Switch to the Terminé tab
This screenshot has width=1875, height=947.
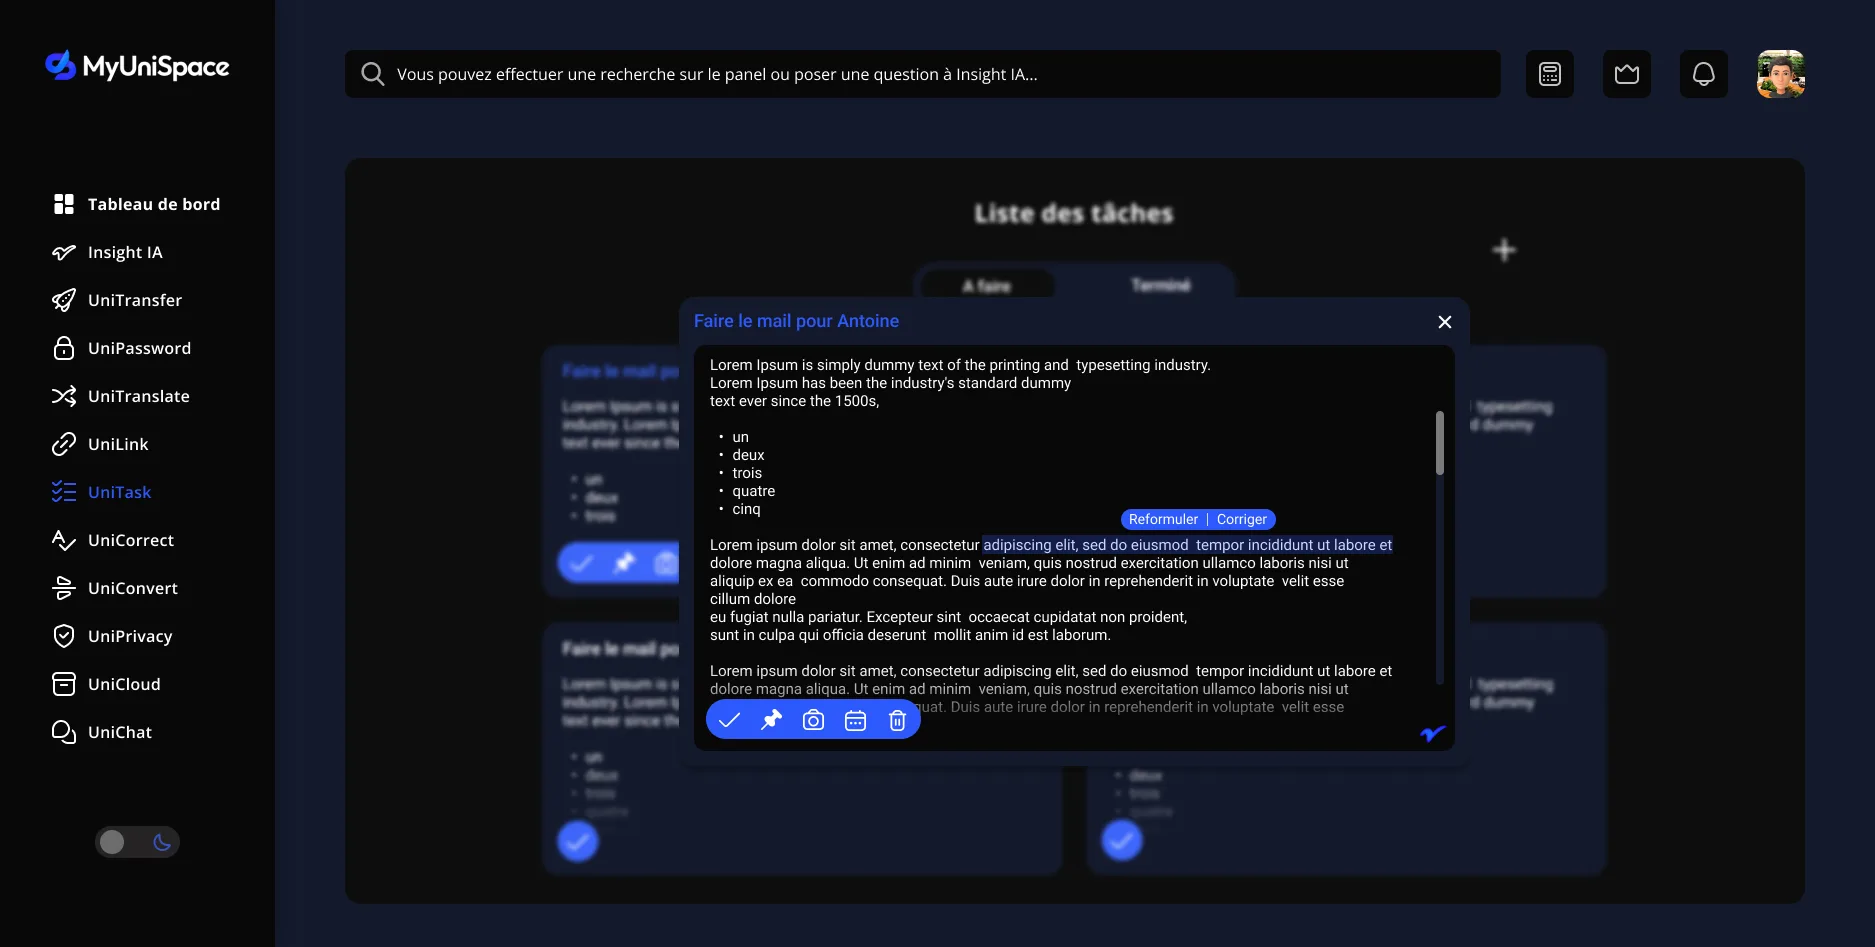point(1161,286)
